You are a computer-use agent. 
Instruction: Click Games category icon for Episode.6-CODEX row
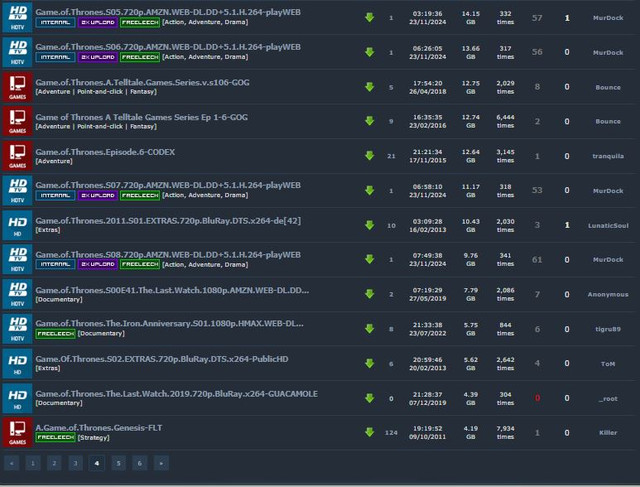[17, 156]
